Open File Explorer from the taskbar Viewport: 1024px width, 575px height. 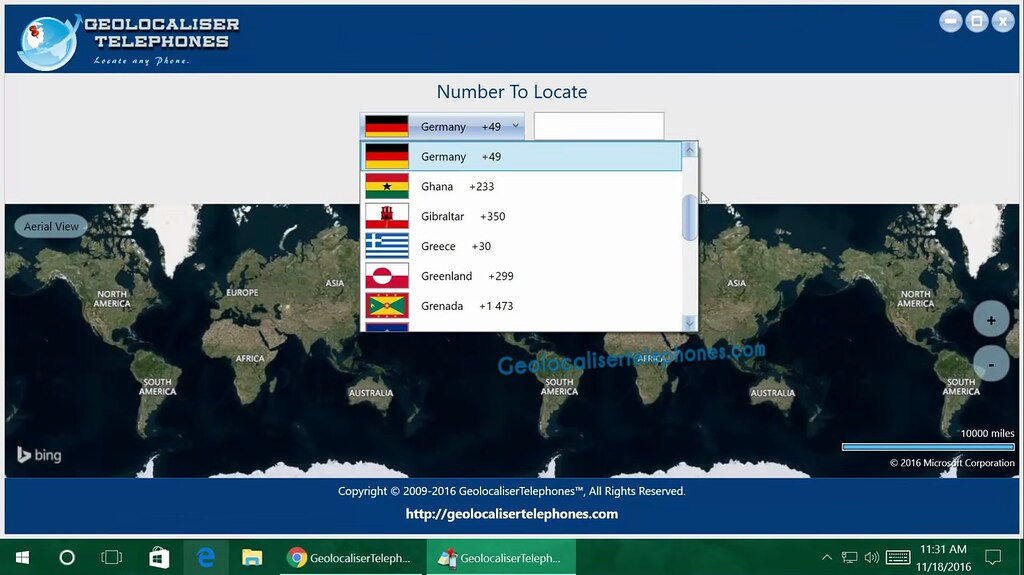(x=251, y=557)
